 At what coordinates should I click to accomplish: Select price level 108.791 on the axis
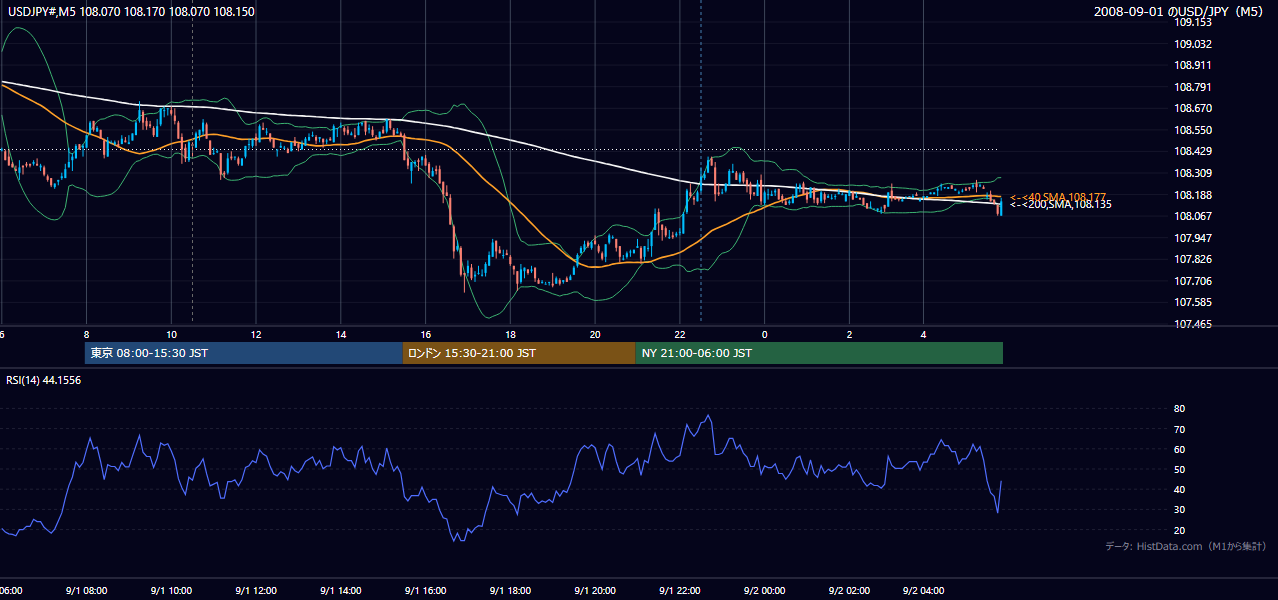(1193, 87)
